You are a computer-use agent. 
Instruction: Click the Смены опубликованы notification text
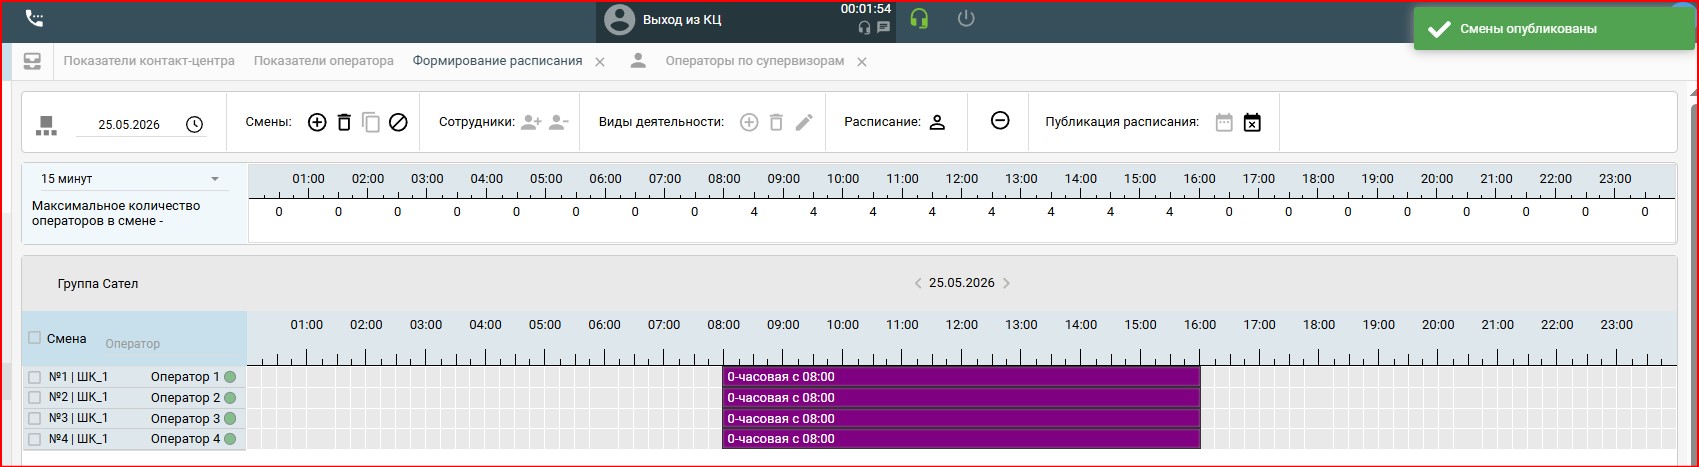point(1528,29)
